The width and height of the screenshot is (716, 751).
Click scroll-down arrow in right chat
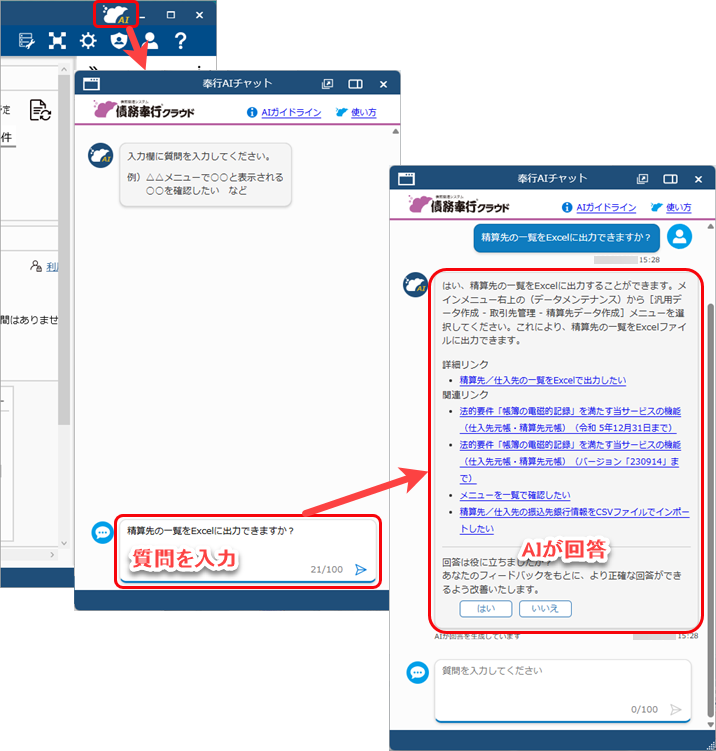[x=711, y=725]
